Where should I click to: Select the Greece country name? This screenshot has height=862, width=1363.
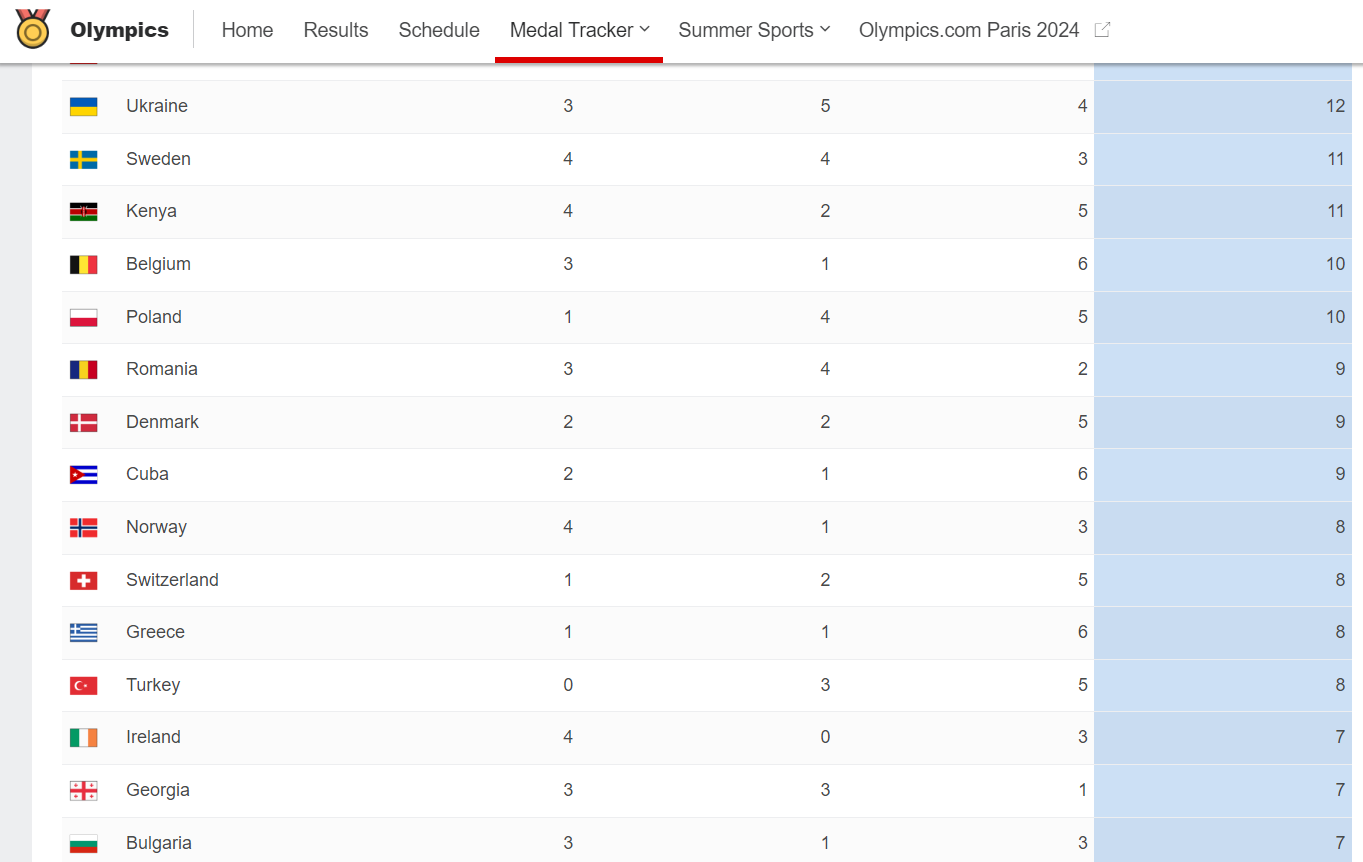pyautogui.click(x=155, y=632)
